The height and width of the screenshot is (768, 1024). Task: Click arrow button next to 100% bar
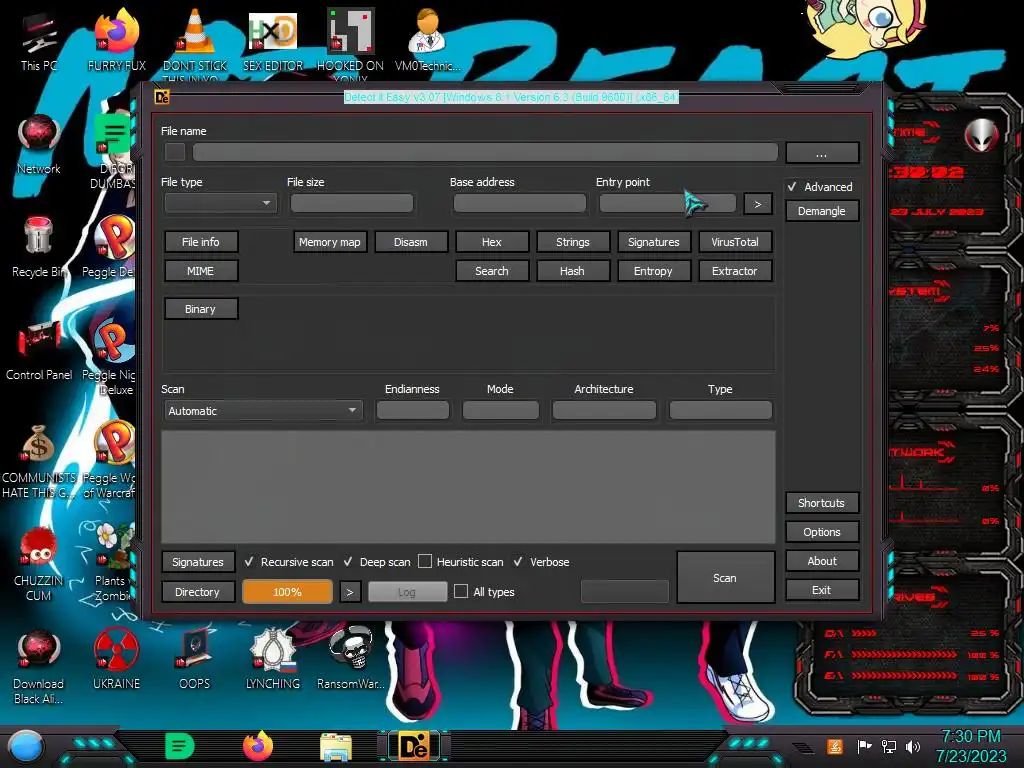click(x=350, y=592)
